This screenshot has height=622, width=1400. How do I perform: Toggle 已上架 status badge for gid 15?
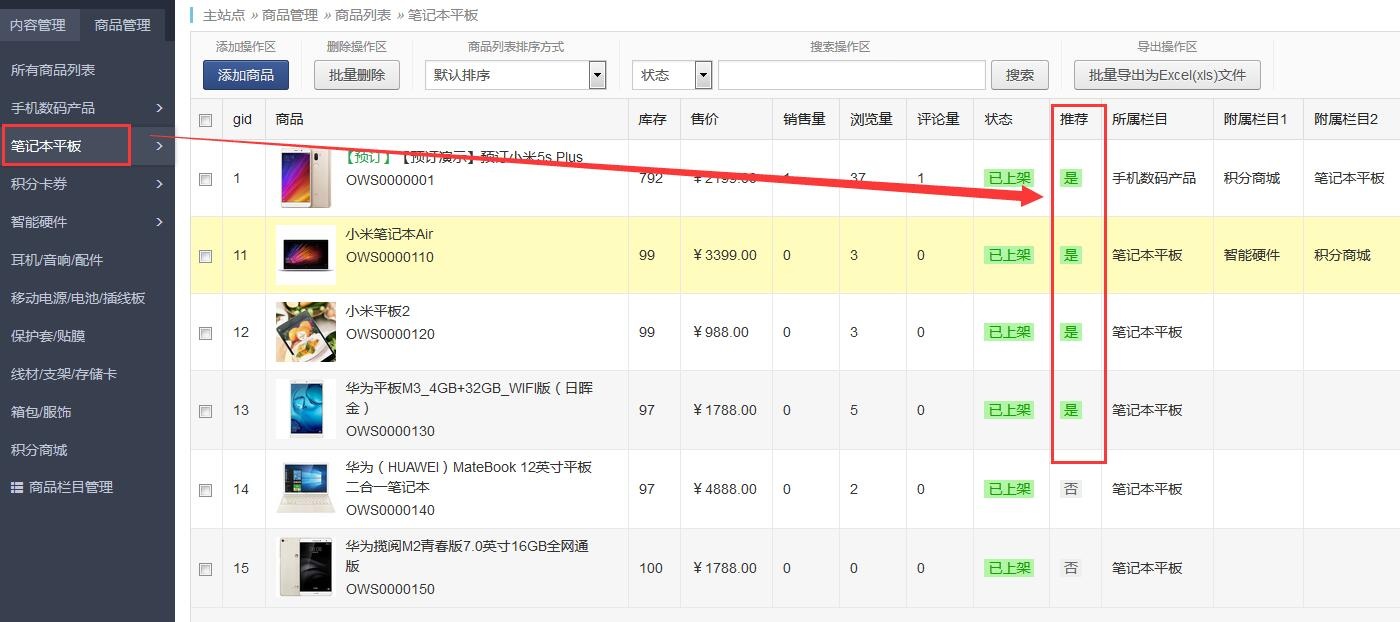click(x=1009, y=568)
